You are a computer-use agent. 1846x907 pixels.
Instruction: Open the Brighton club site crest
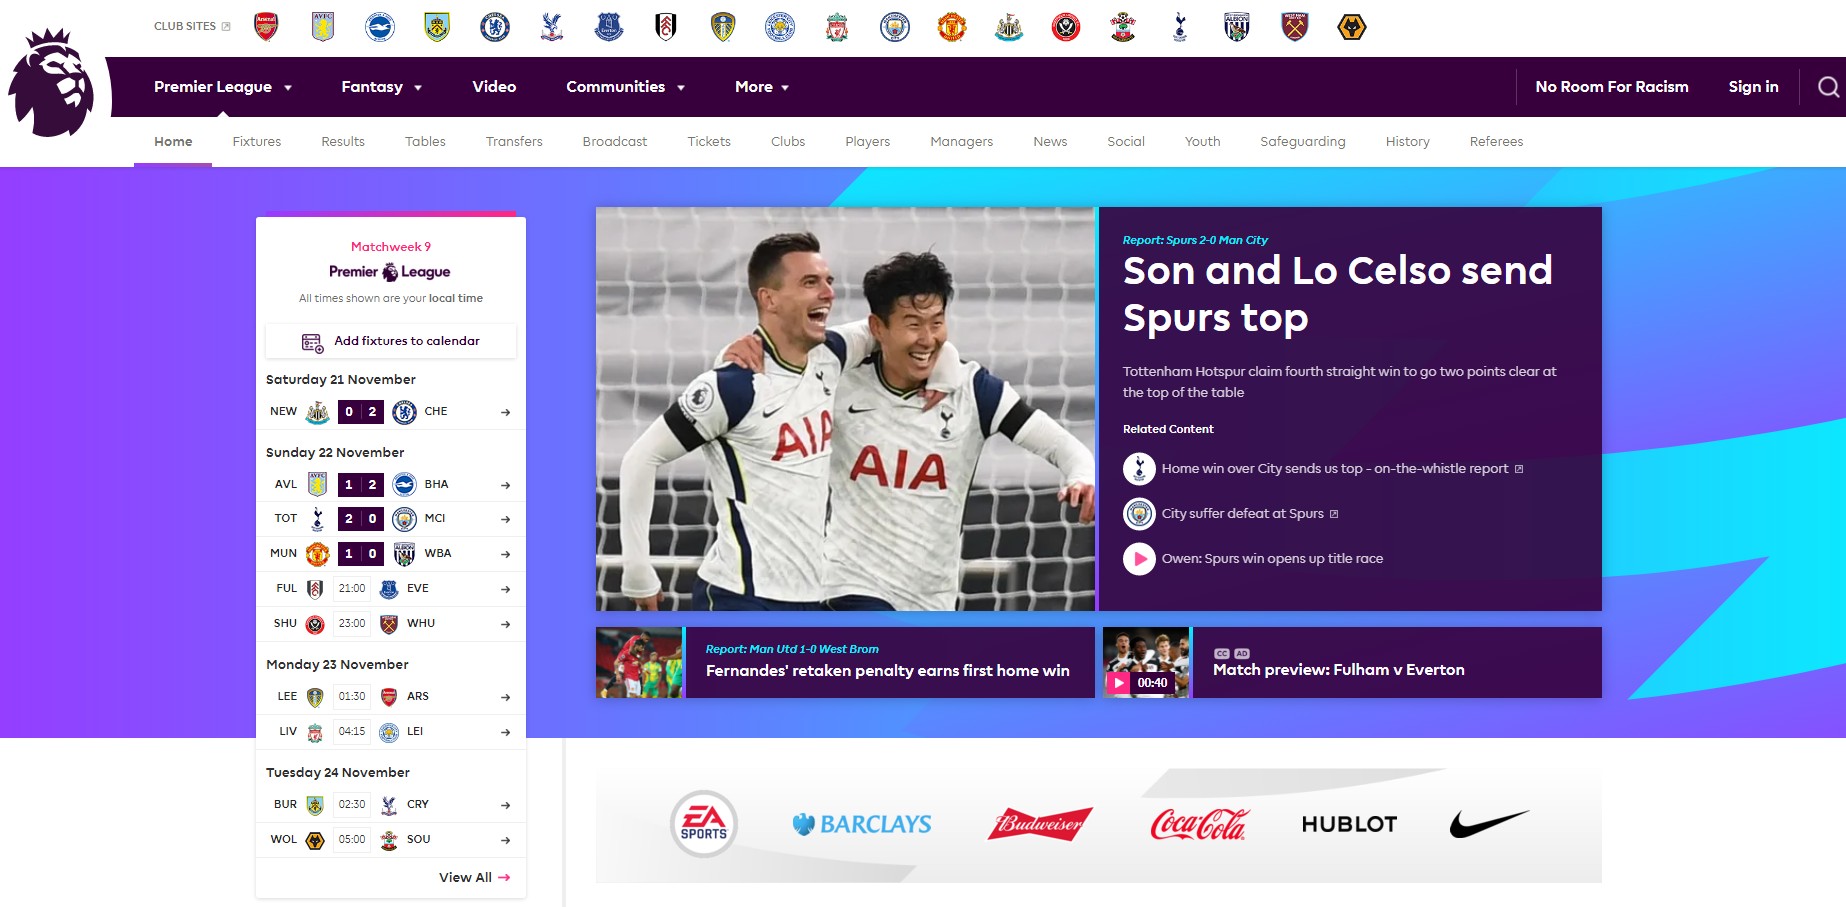pos(380,27)
